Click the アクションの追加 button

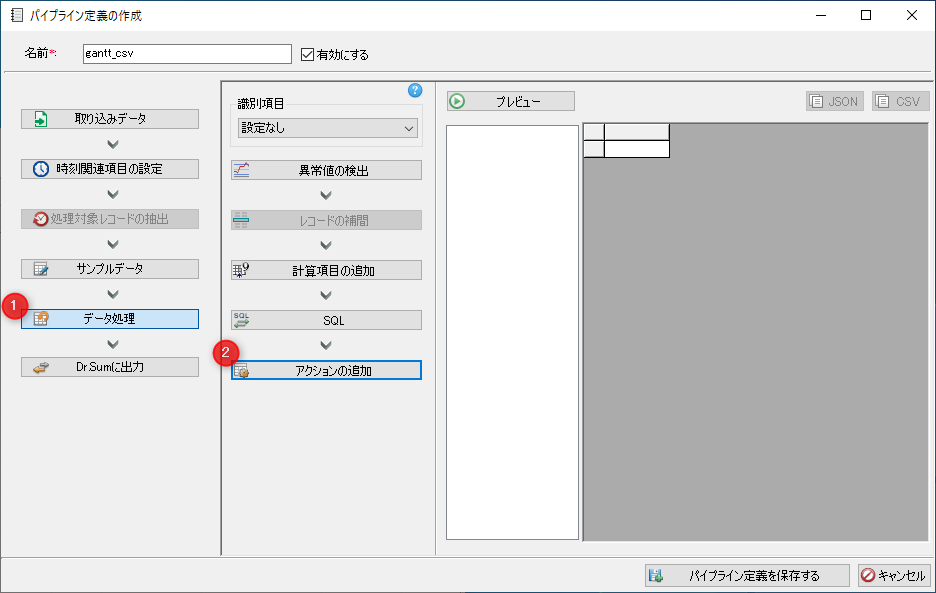(x=327, y=370)
